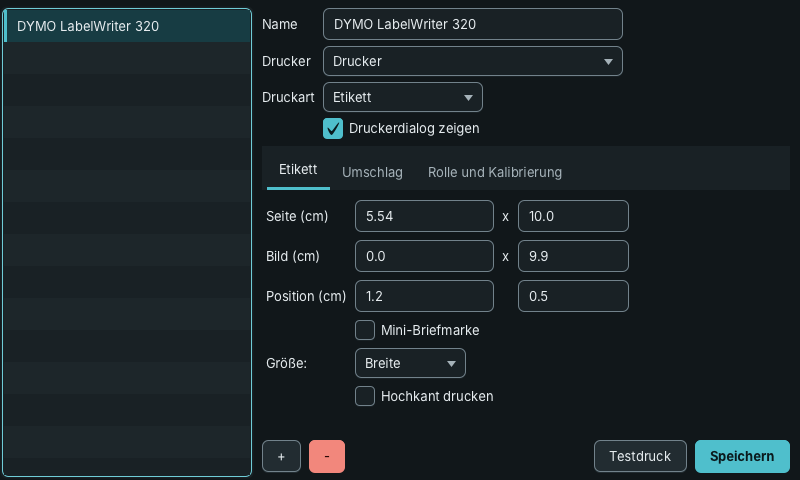
Task: Open the Größe dropdown showing Breite
Action: tap(410, 363)
